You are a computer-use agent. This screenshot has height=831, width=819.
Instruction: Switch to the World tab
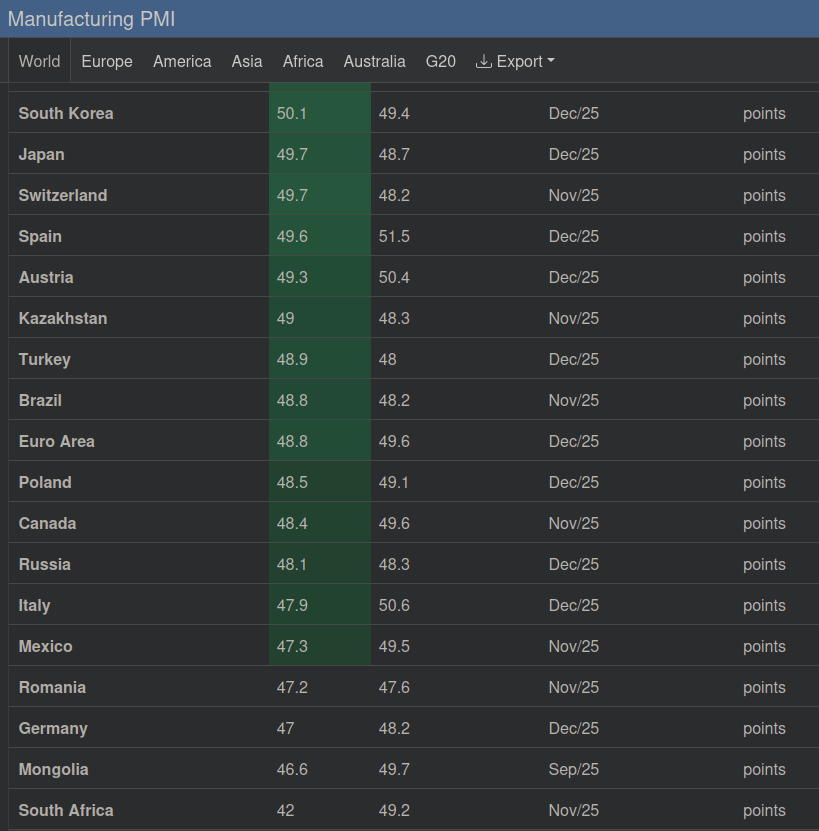click(x=39, y=61)
